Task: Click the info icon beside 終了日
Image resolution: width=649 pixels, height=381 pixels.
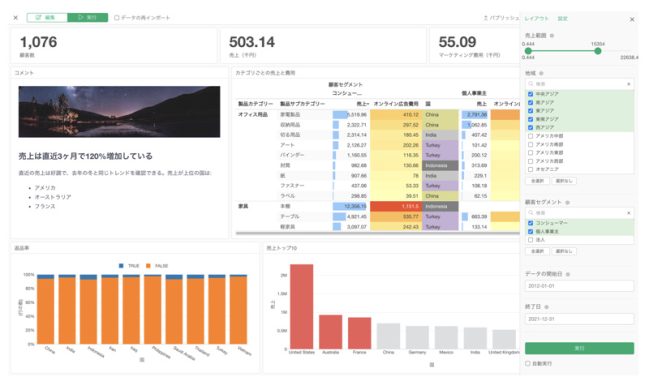Action: tap(546, 307)
